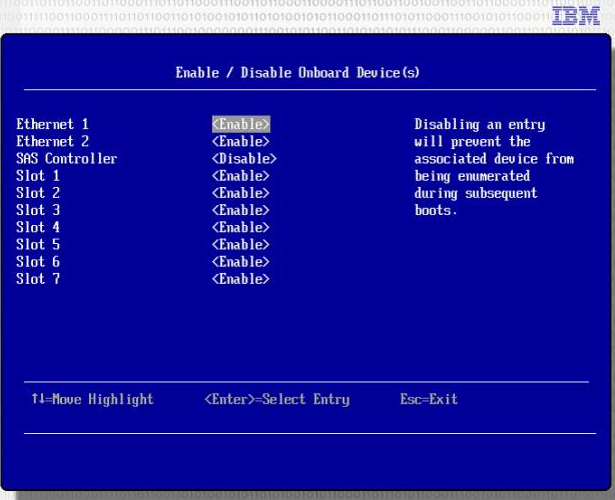
Task: Click the Enter=Select Entry hint
Action: [x=277, y=399]
